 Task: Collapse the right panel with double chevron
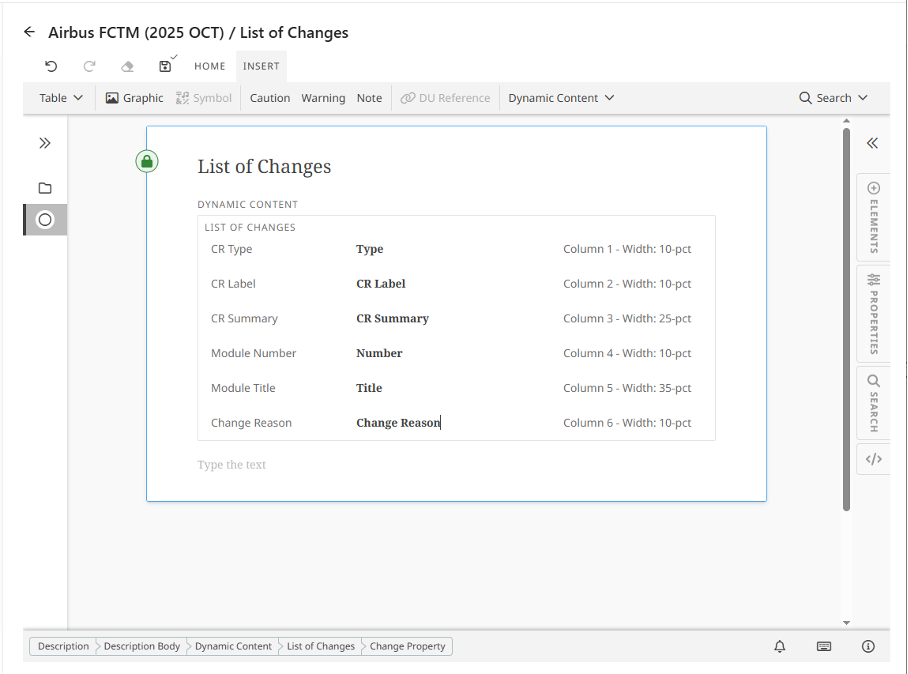872,143
